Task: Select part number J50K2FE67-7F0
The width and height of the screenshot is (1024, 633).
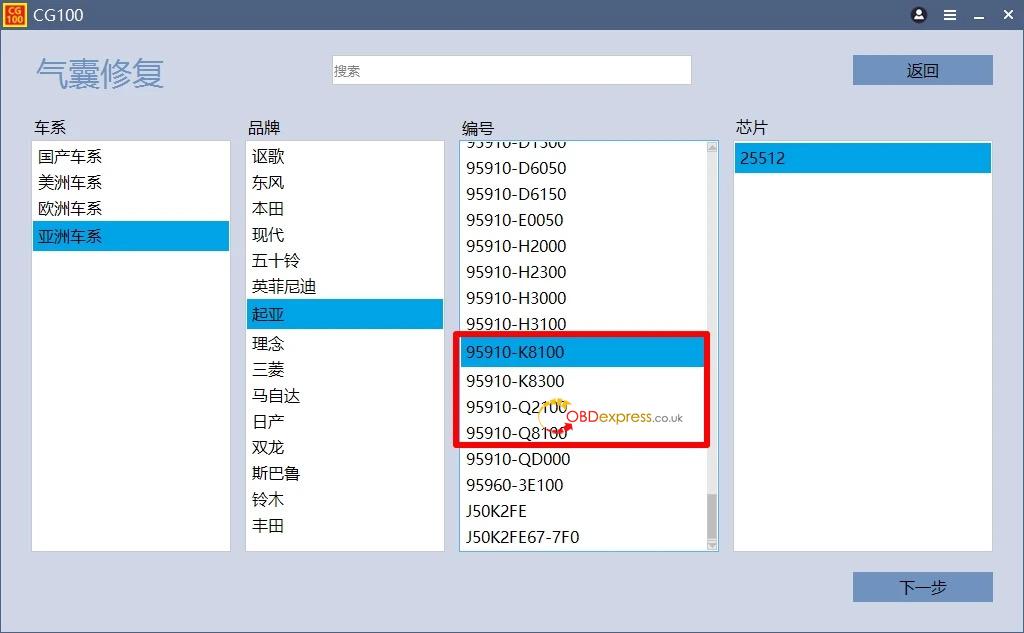Action: pos(522,537)
